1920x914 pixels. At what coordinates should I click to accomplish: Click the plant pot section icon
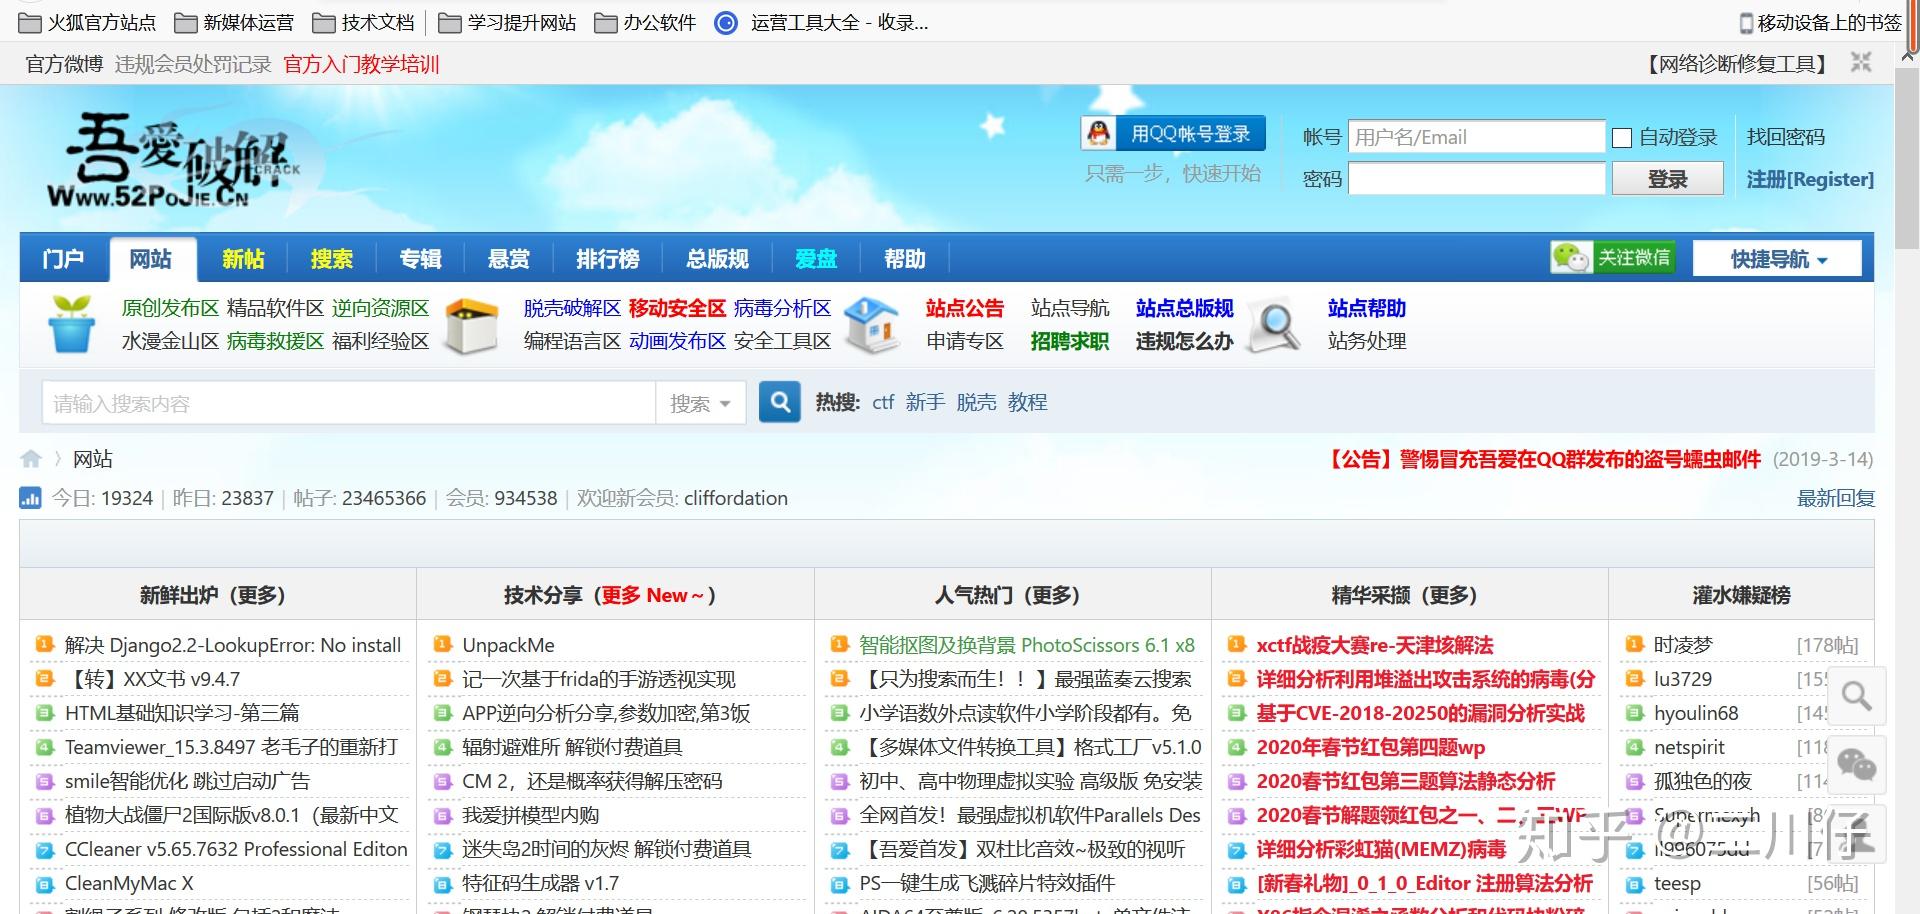[x=71, y=324]
